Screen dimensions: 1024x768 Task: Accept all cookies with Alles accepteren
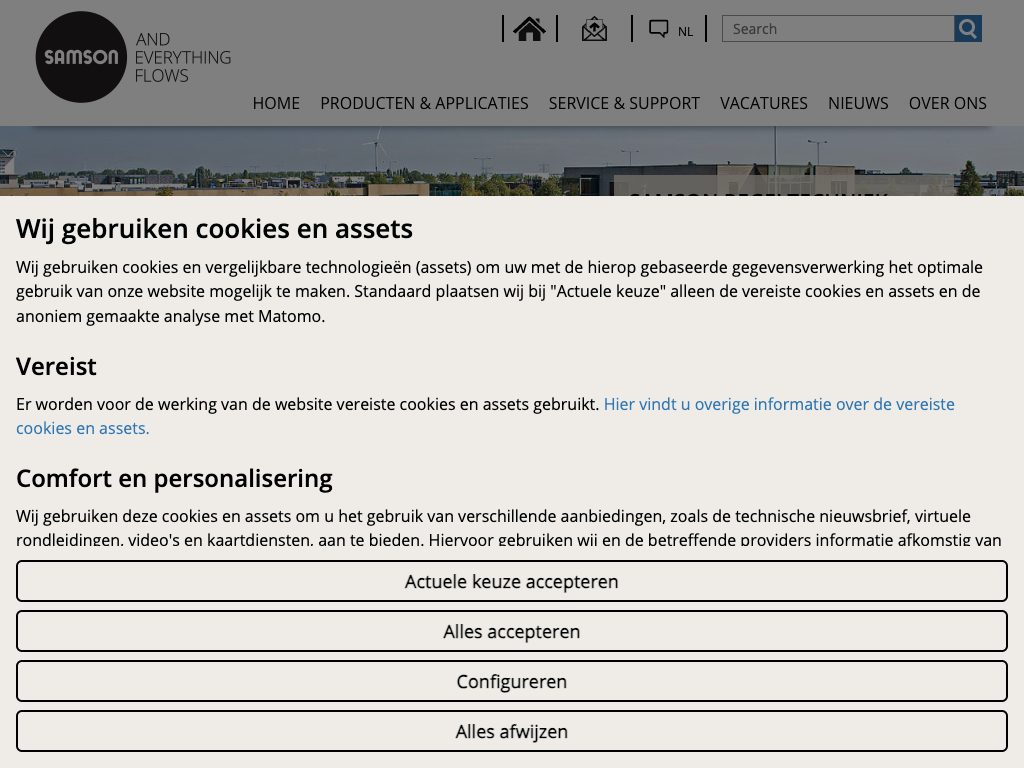511,631
